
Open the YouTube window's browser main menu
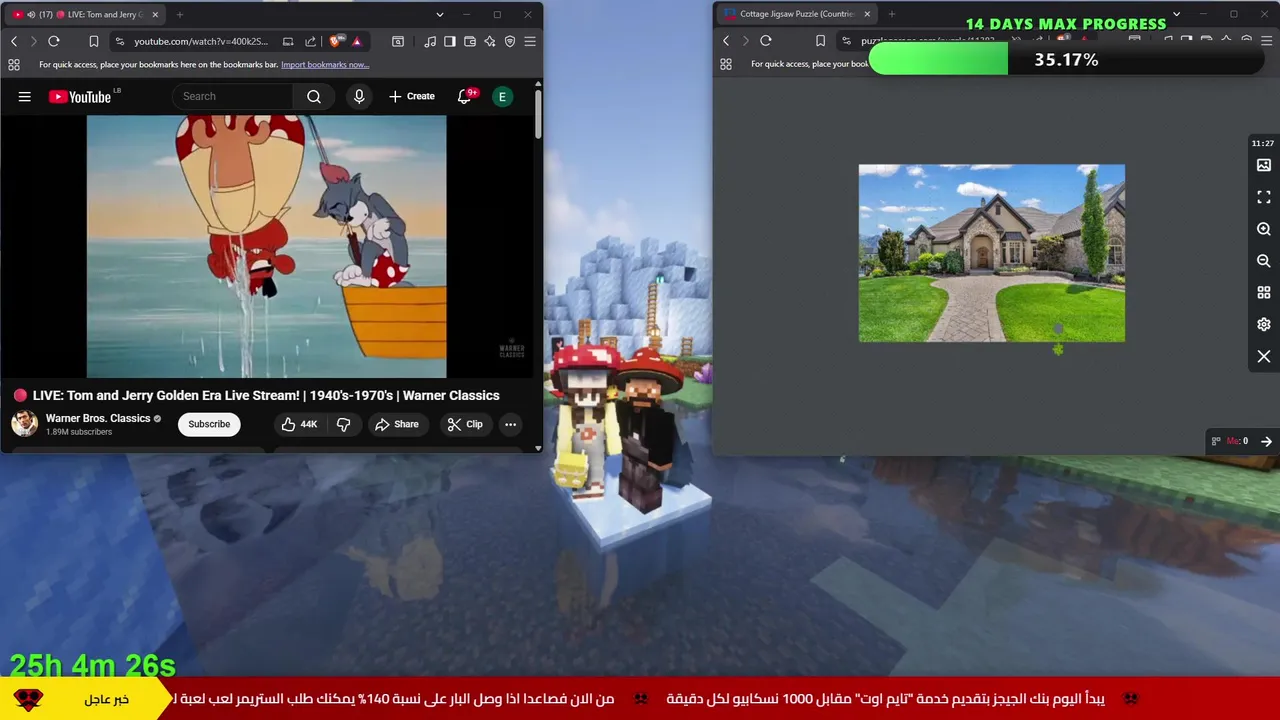coord(530,41)
